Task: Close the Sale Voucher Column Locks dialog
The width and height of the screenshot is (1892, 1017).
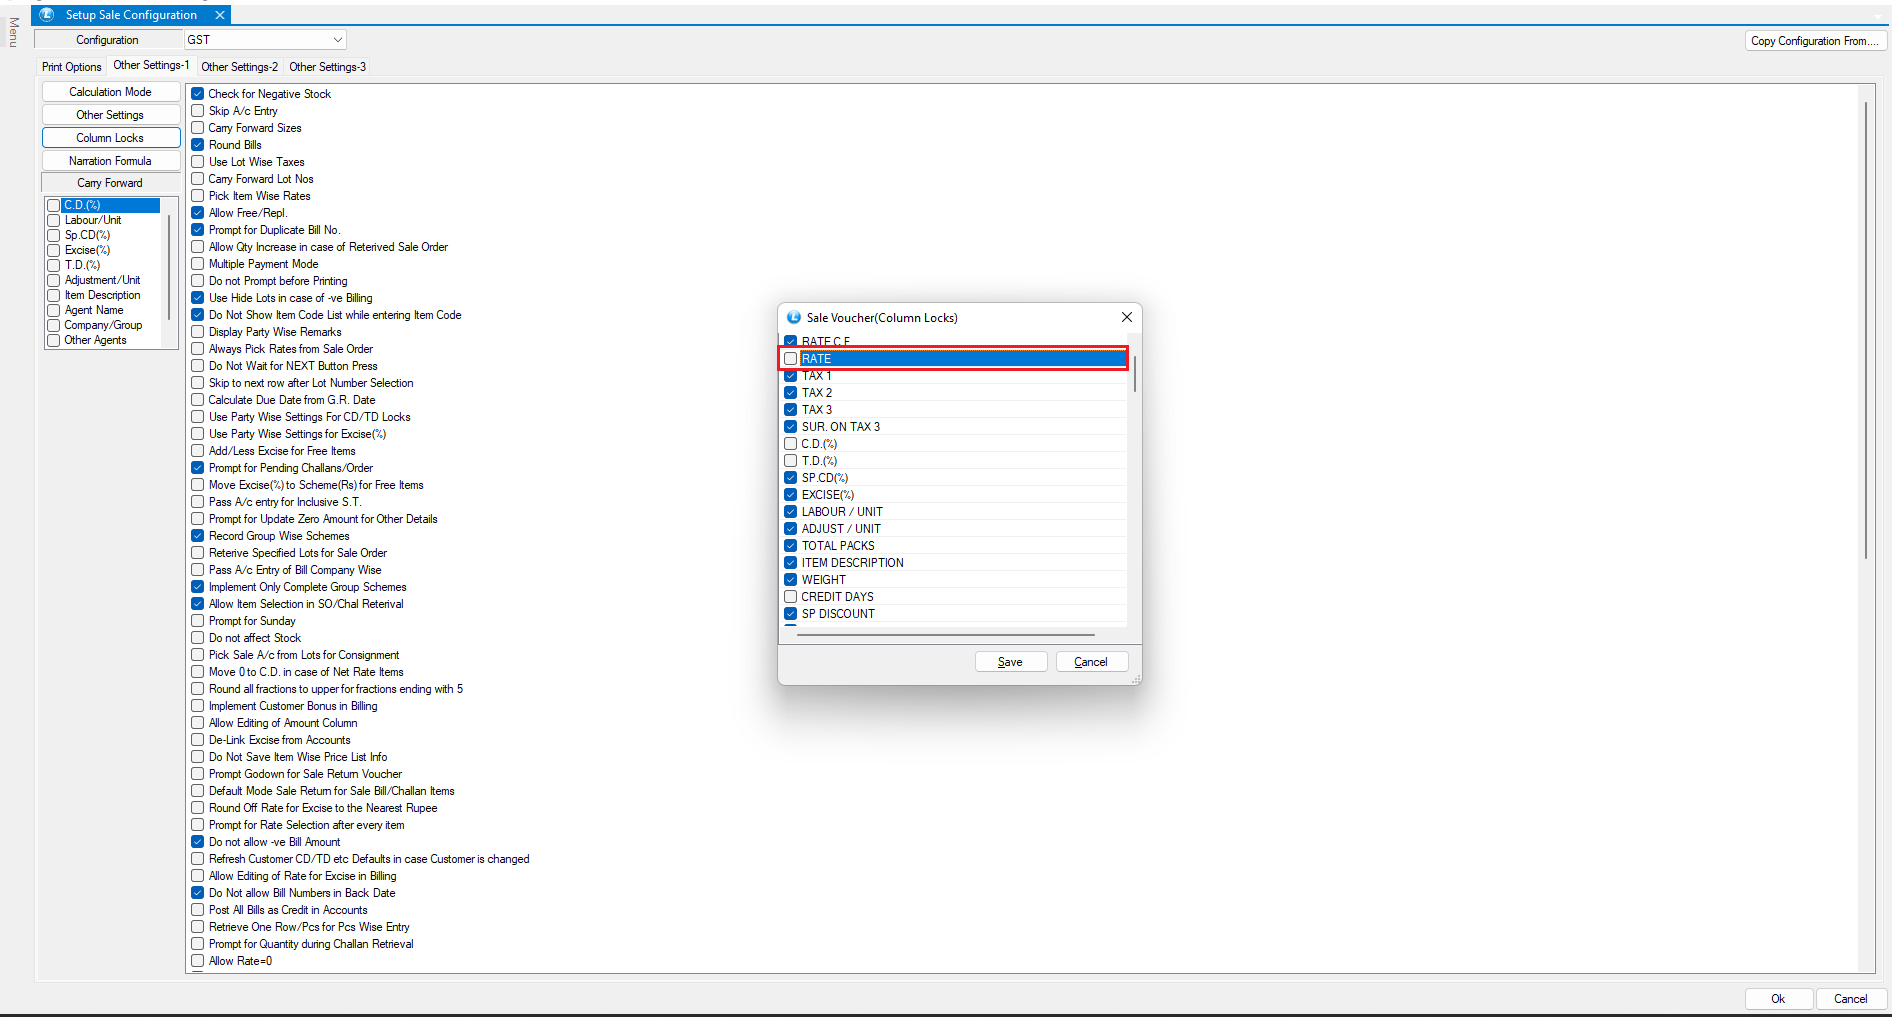Action: click(x=1126, y=317)
